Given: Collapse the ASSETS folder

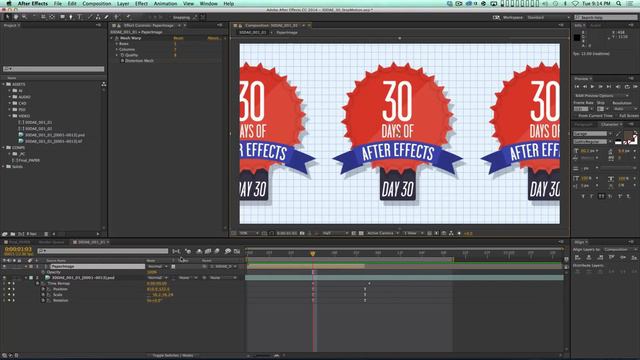Looking at the screenshot, I should [x=4, y=84].
